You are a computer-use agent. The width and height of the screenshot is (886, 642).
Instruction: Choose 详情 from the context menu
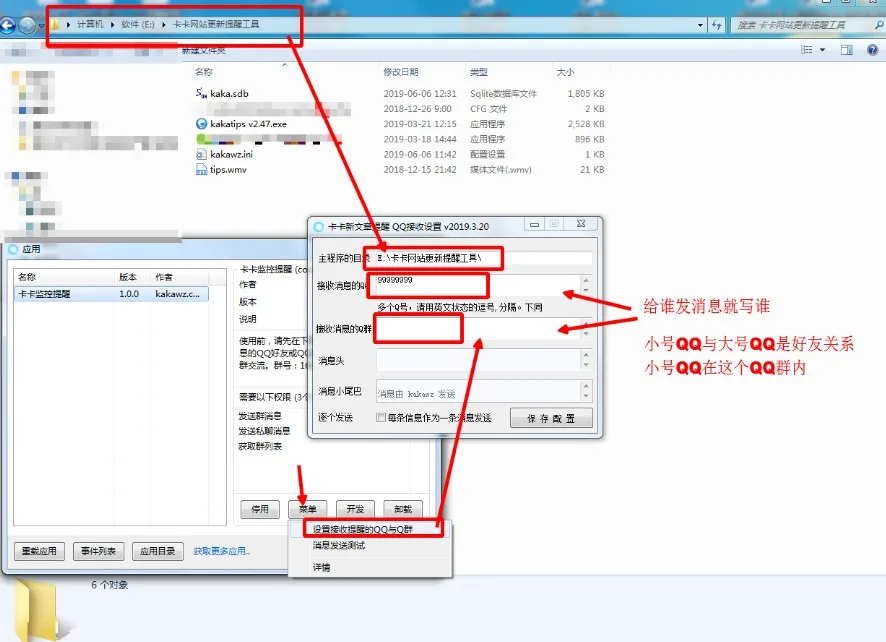coord(322,567)
